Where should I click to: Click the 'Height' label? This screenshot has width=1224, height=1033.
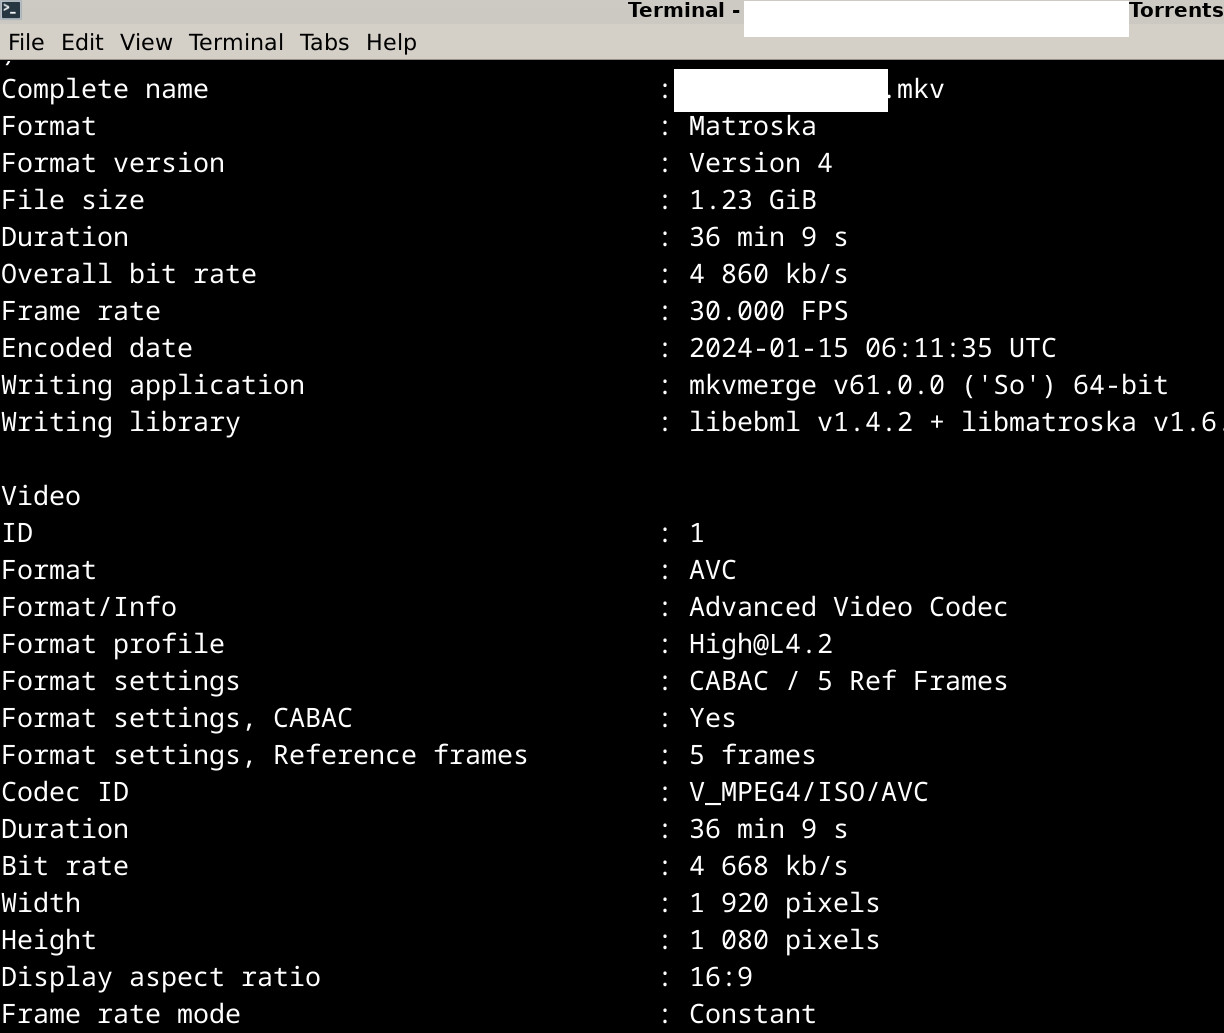point(49,940)
